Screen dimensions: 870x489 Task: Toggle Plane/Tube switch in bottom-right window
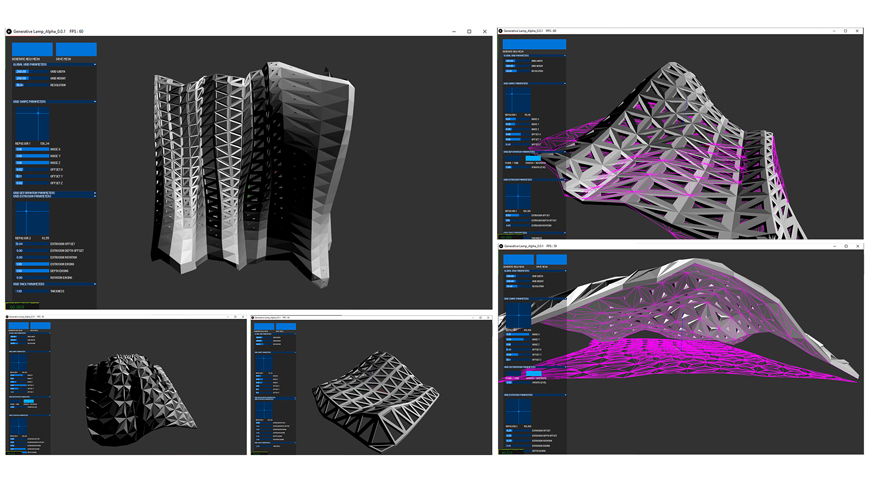[513, 374]
